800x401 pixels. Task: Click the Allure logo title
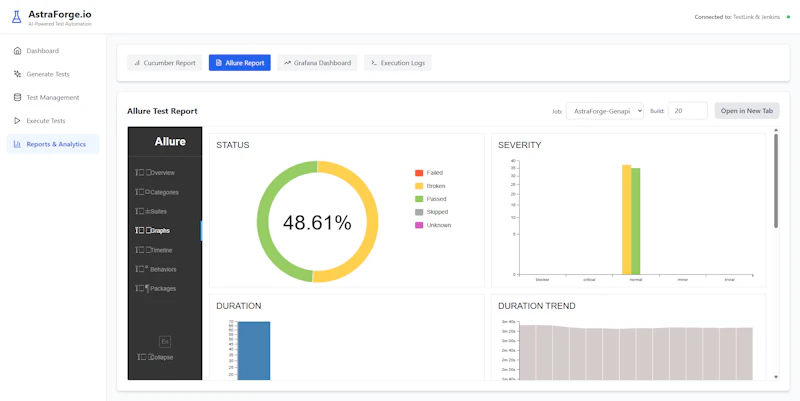tap(170, 141)
